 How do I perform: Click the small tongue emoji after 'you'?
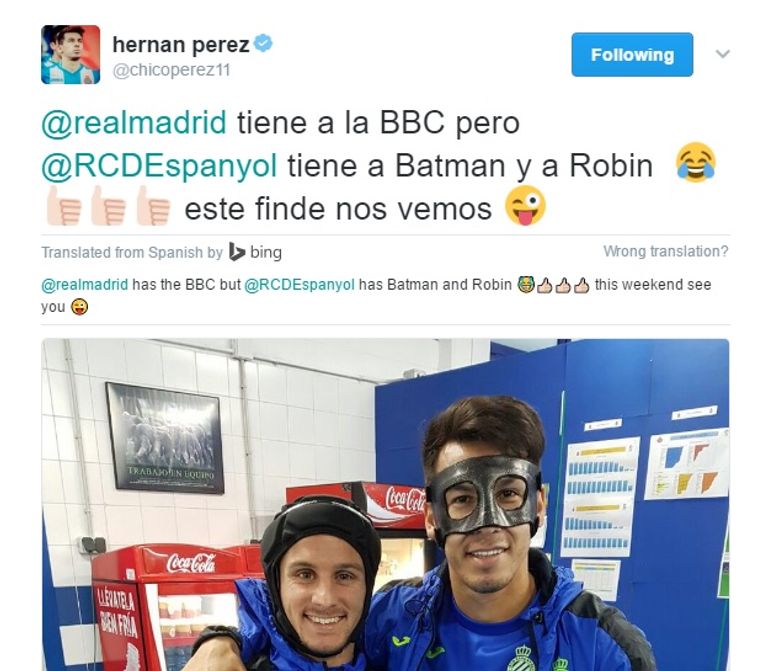(79, 307)
